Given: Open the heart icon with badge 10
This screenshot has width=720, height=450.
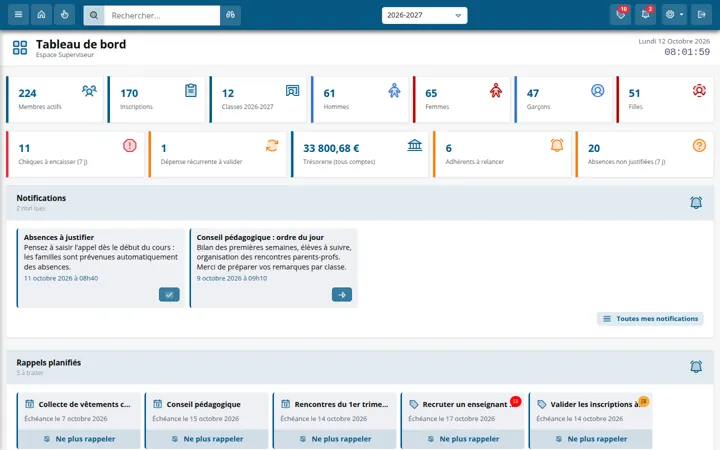Looking at the screenshot, I should pos(620,15).
